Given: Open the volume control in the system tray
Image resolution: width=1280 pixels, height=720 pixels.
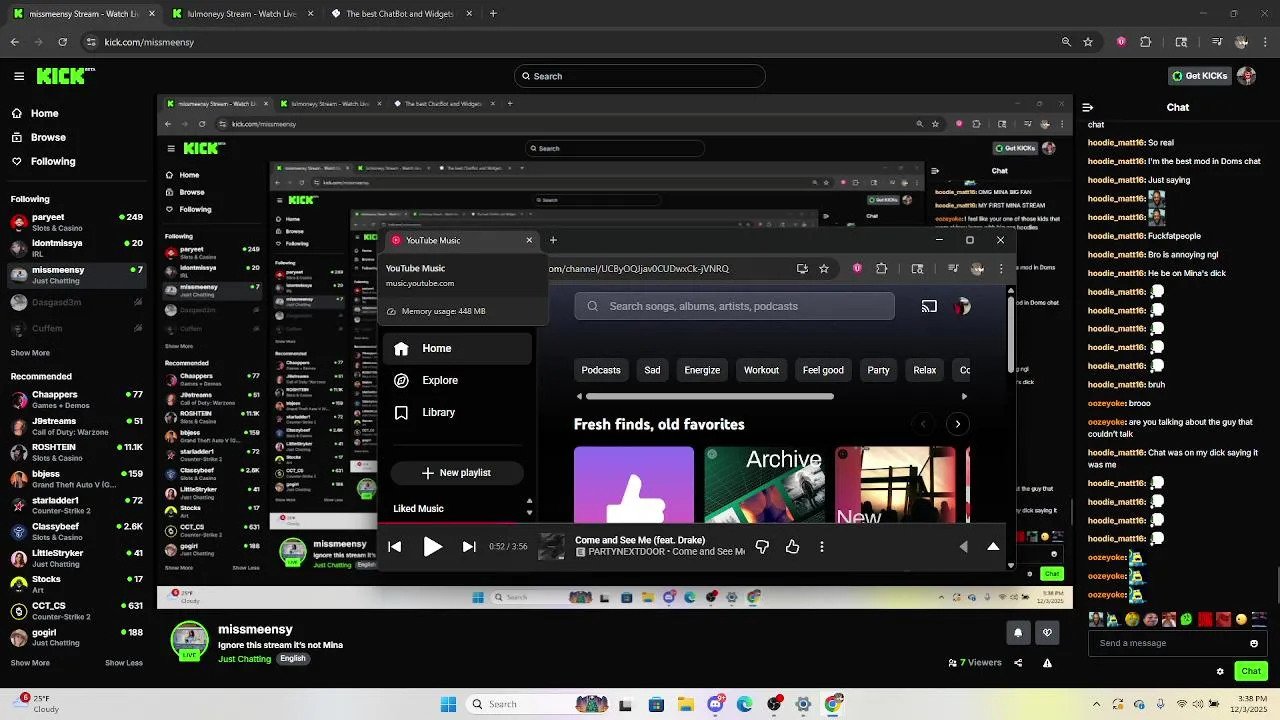Looking at the screenshot, I should [1198, 704].
